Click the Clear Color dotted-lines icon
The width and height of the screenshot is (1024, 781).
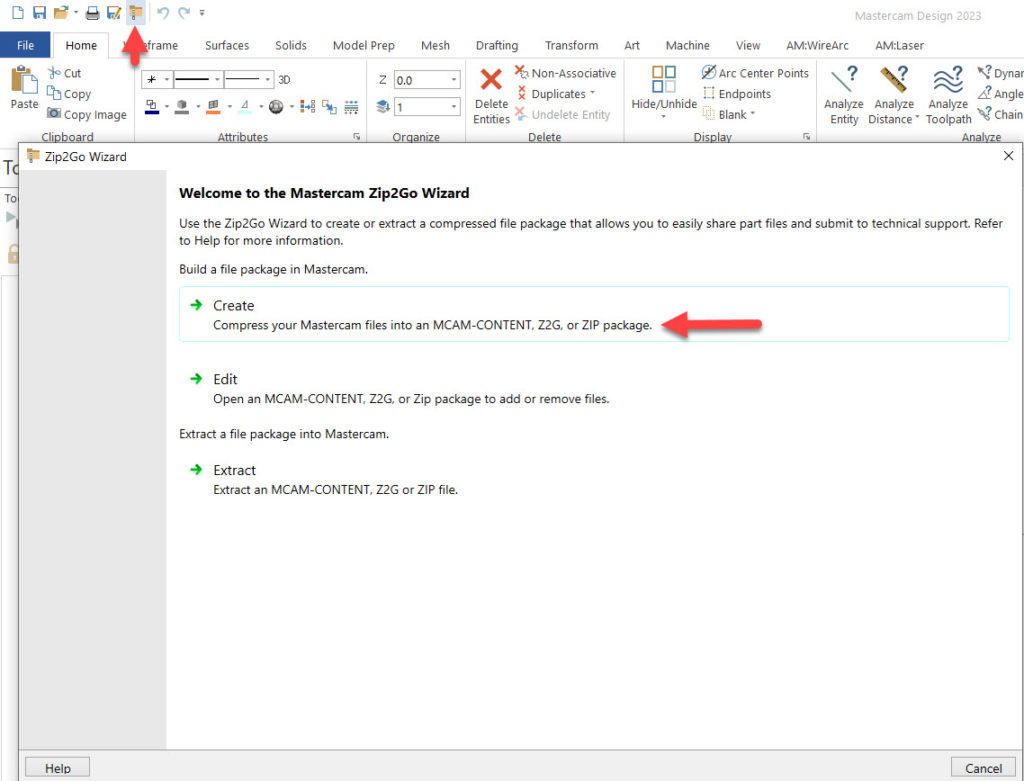coord(351,106)
